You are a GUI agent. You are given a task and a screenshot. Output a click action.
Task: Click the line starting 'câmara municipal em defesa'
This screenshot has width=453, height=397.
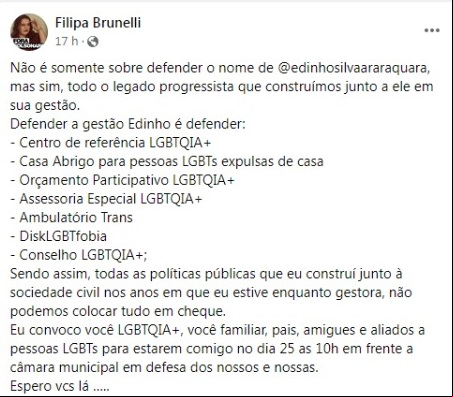[x=164, y=368]
